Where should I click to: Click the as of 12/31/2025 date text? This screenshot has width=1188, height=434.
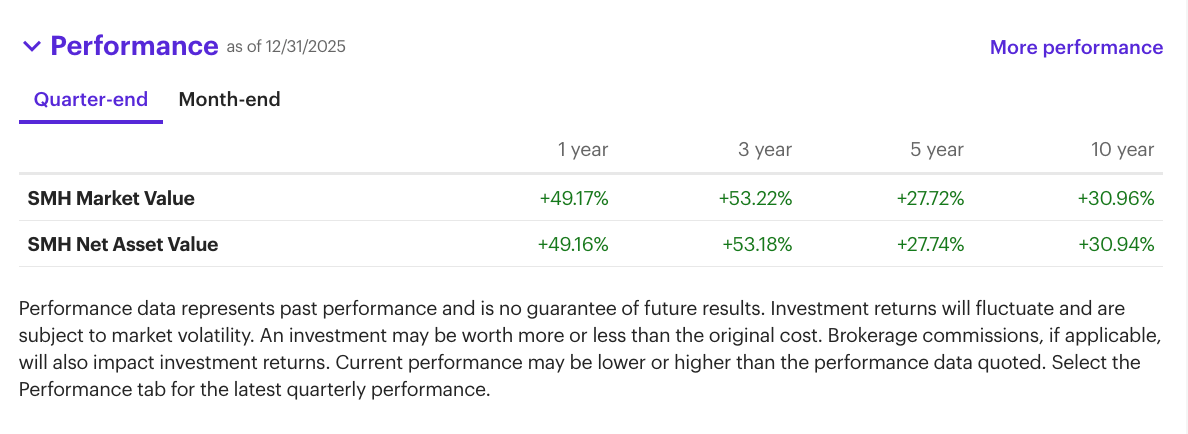(286, 47)
